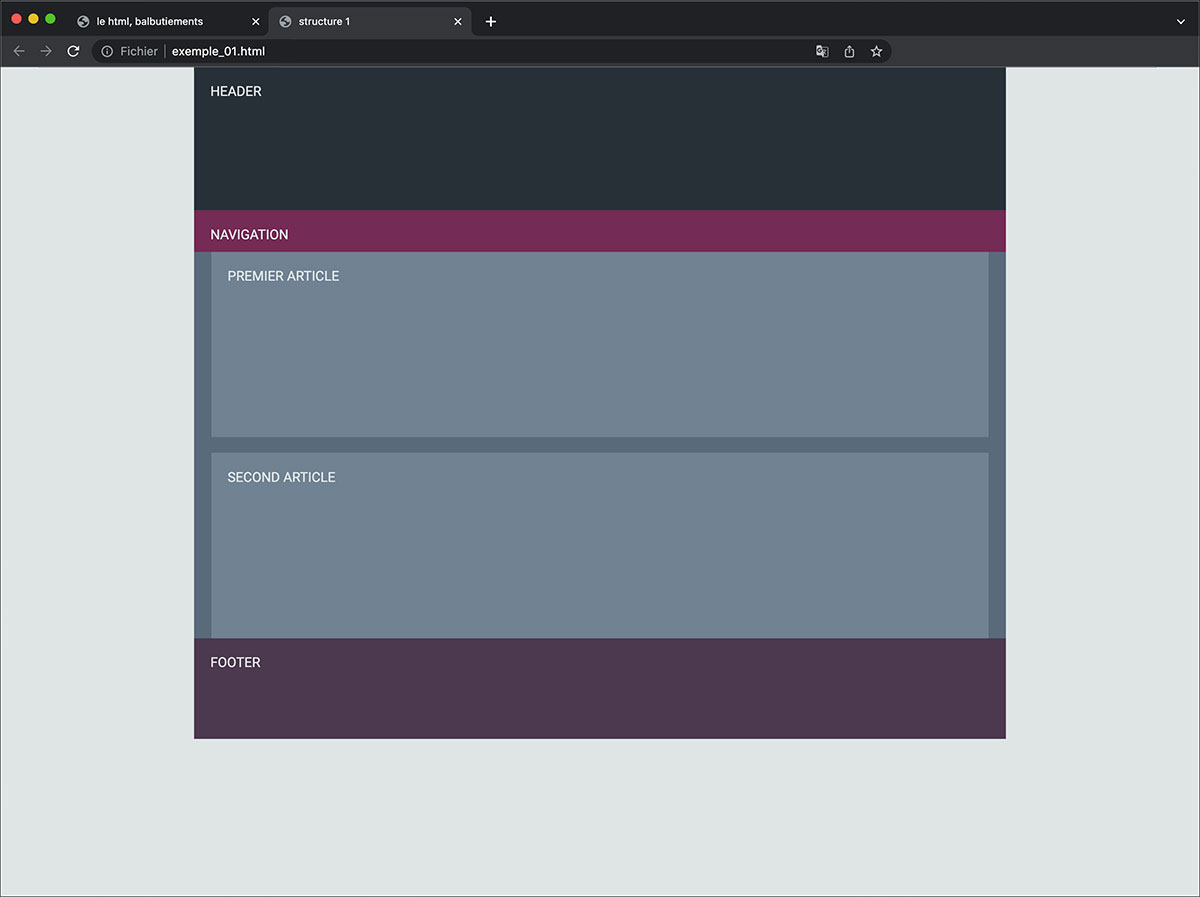This screenshot has width=1200, height=897.
Task: Open the site information icon
Action: 107,51
